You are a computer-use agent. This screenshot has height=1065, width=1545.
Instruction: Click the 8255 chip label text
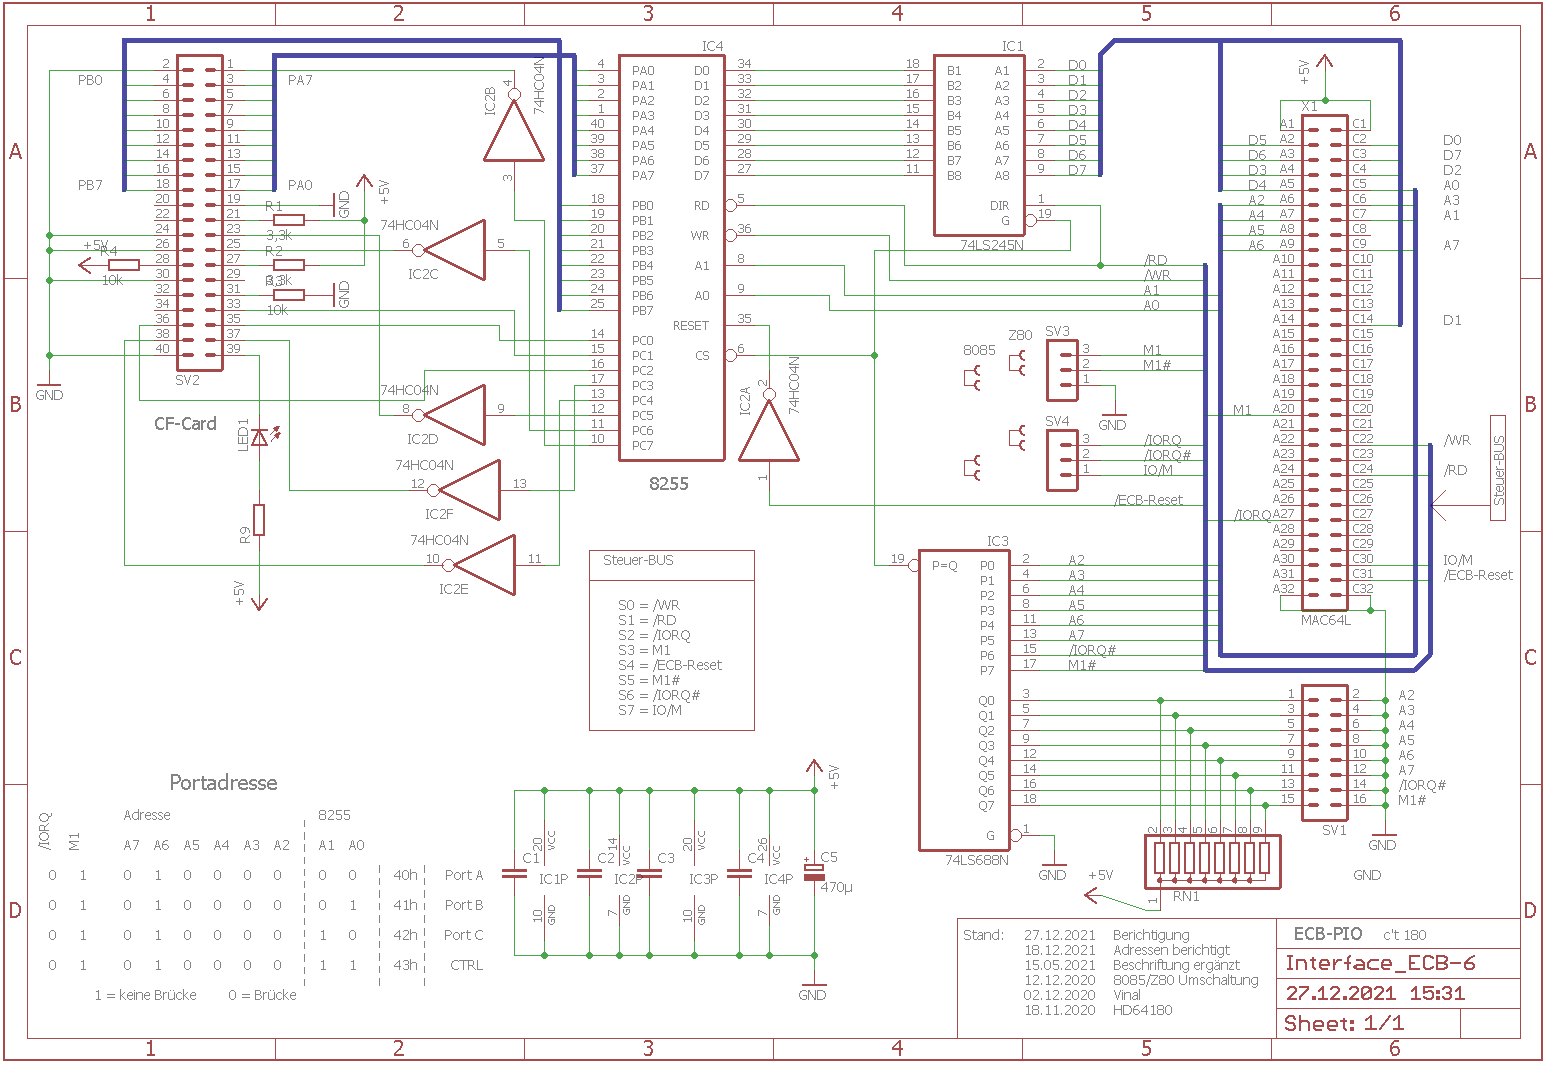coord(669,484)
